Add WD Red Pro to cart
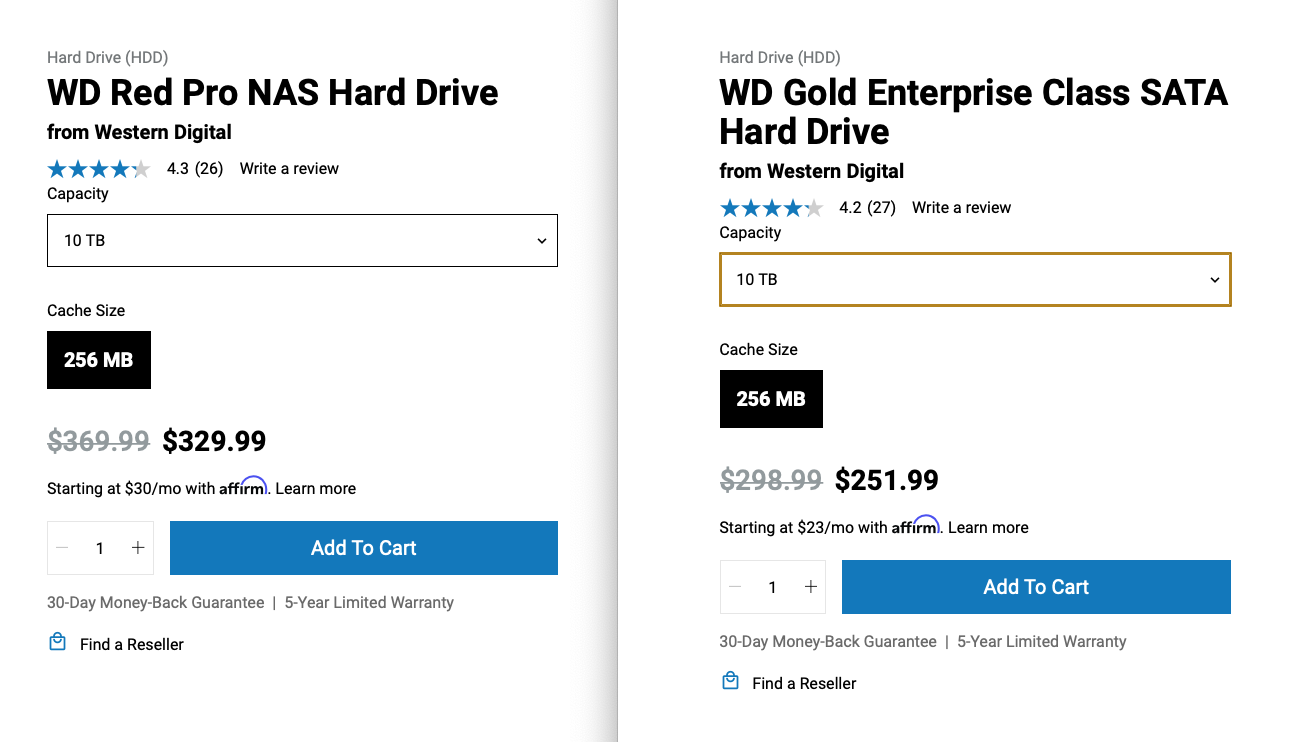Viewport: 1302px width, 742px height. pyautogui.click(x=364, y=548)
